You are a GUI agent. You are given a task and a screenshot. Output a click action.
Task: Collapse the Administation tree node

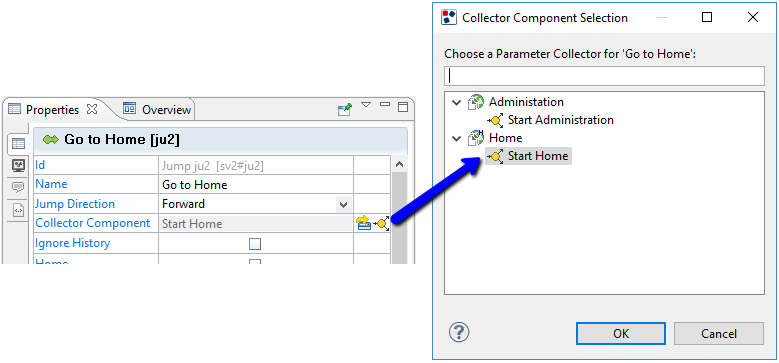click(457, 103)
